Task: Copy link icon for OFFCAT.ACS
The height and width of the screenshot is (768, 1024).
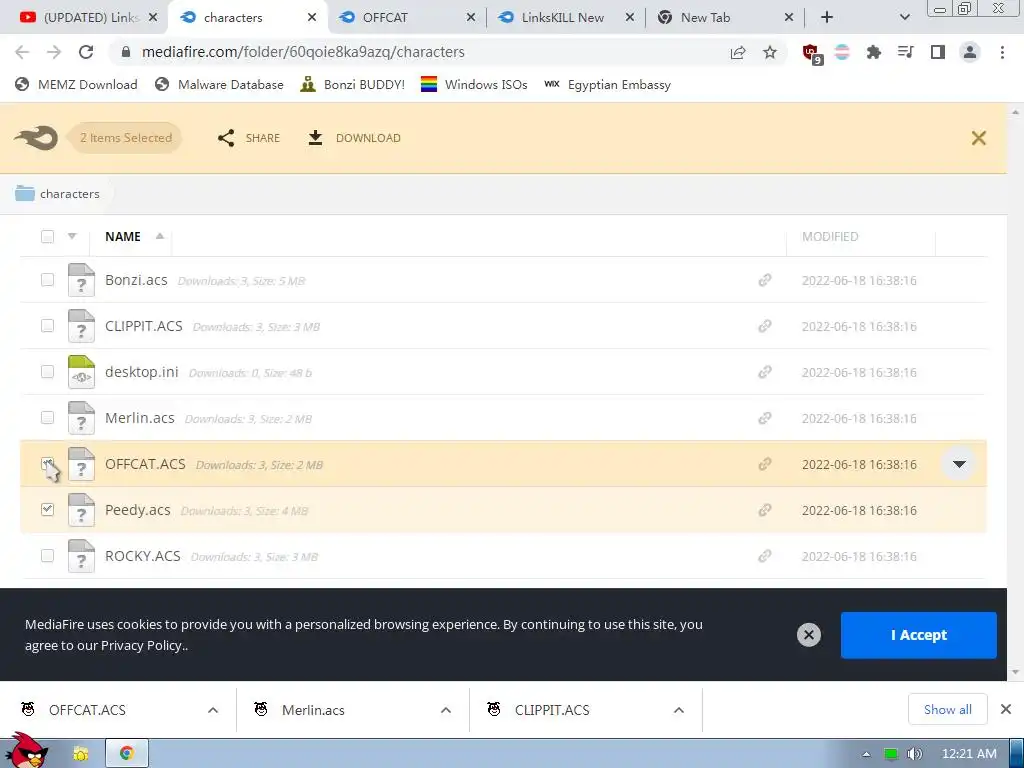Action: pyautogui.click(x=765, y=464)
